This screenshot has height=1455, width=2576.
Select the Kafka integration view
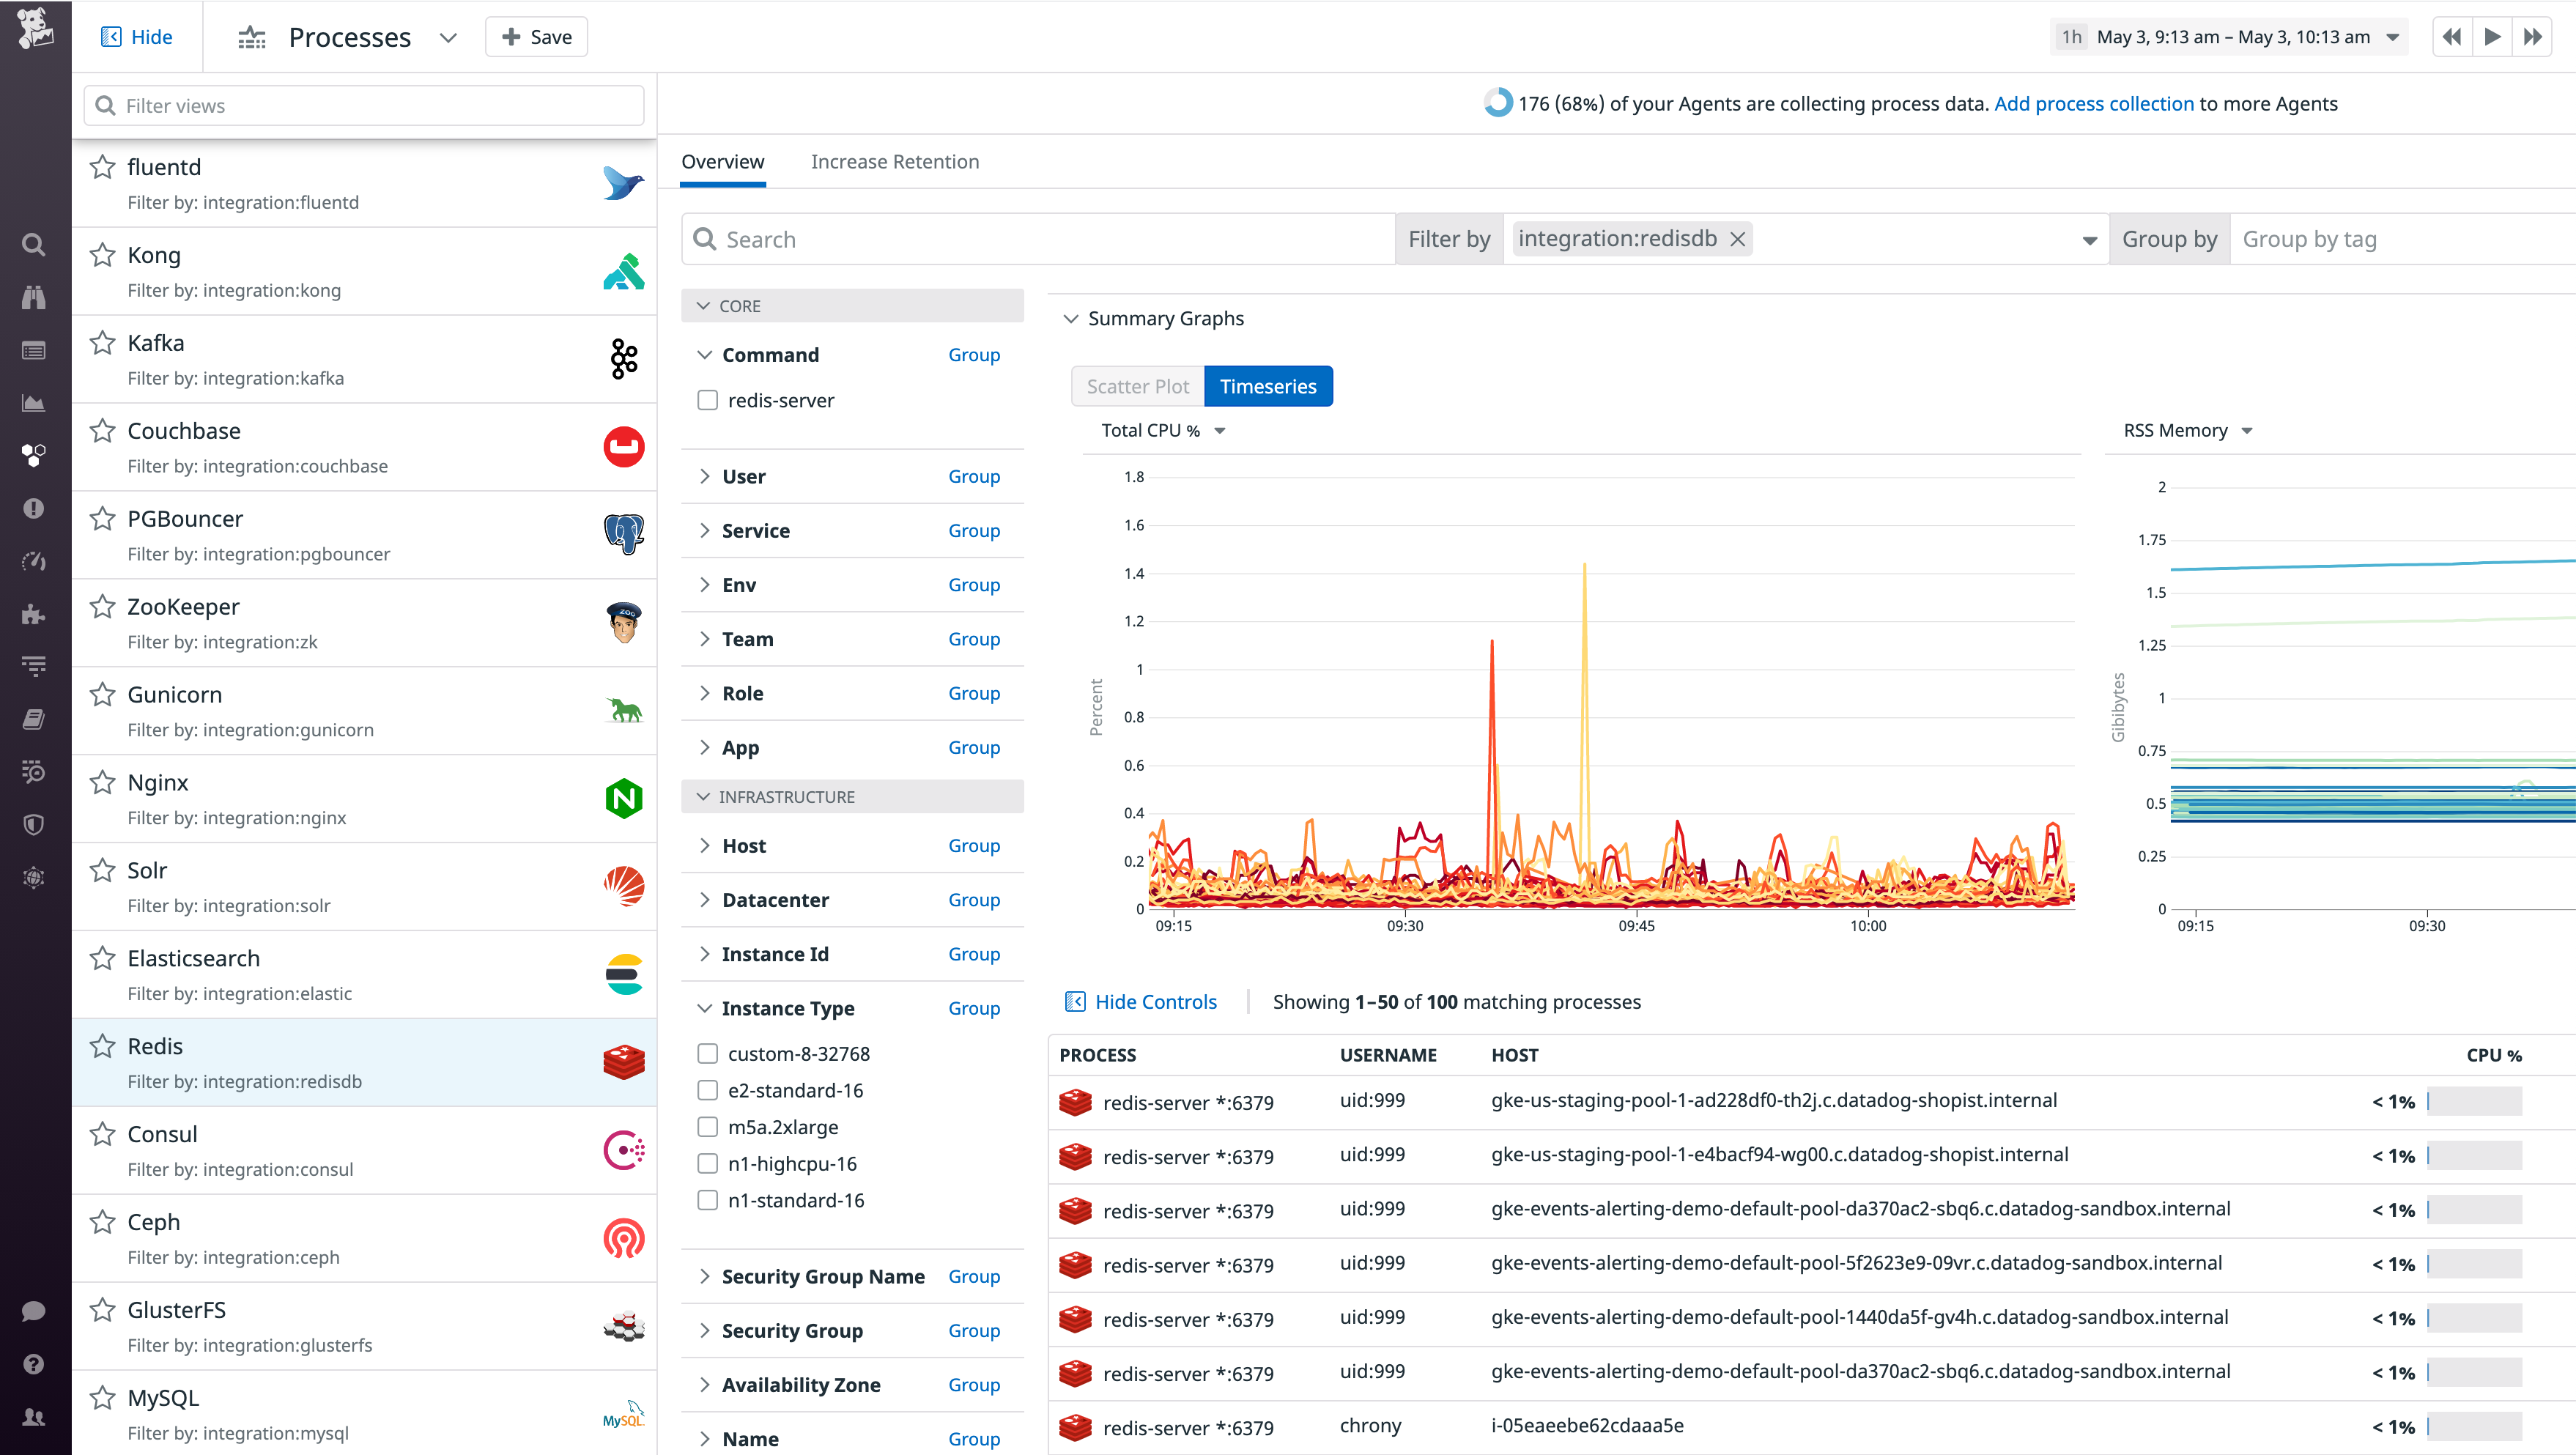point(156,342)
